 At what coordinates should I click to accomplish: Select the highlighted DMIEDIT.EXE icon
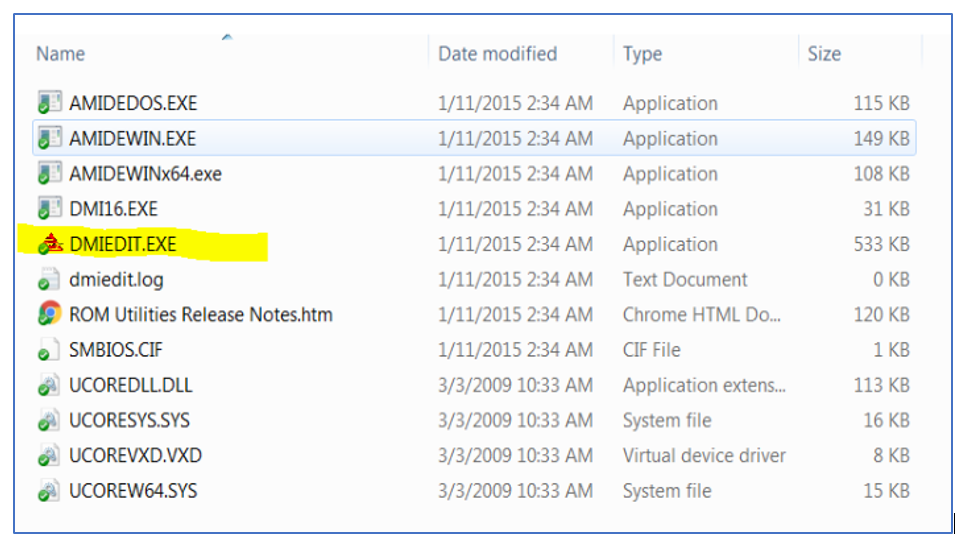50,244
